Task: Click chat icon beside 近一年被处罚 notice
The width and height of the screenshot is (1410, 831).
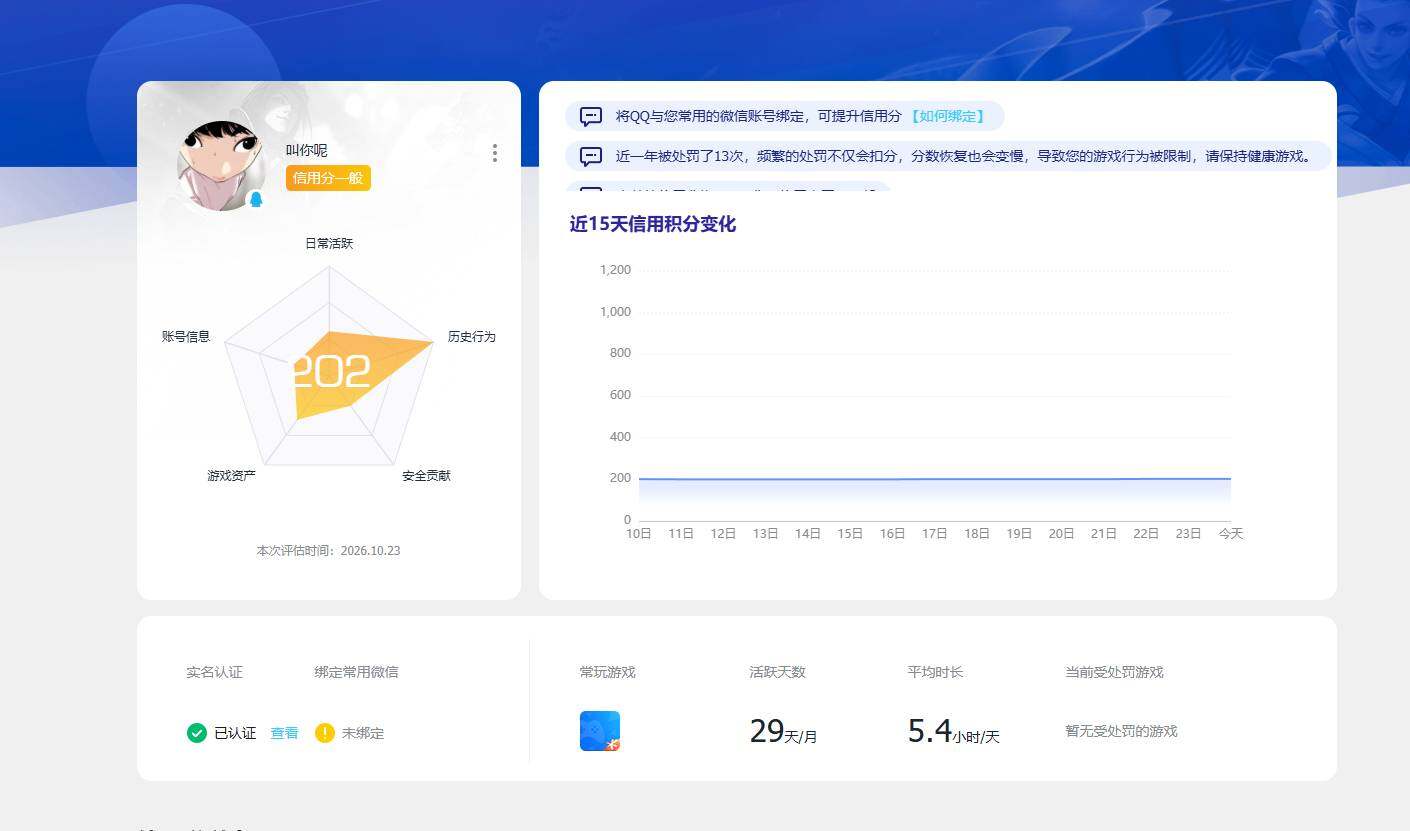Action: coord(591,156)
